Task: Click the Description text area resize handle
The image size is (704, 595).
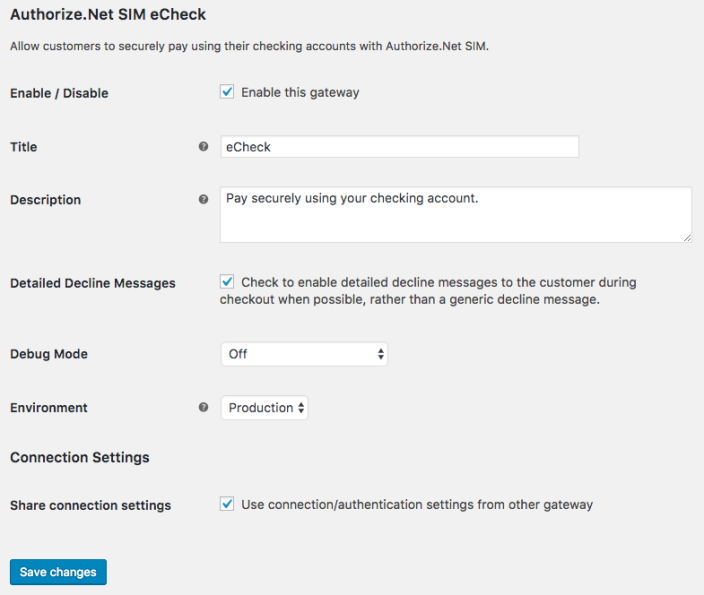Action: (686, 237)
